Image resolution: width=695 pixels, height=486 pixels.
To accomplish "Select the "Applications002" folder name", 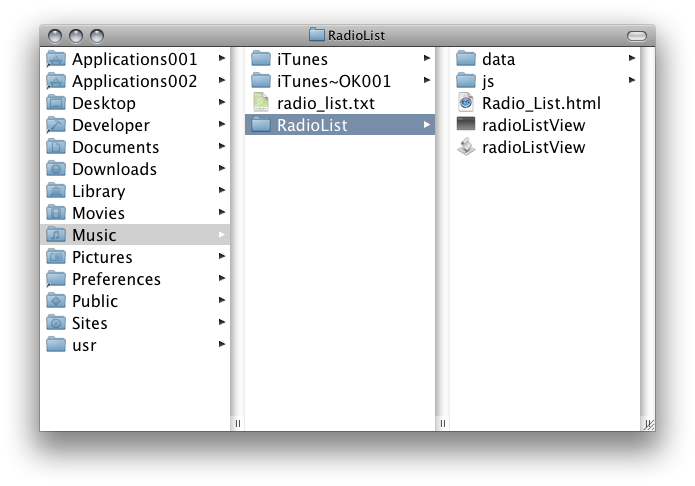I will (135, 82).
